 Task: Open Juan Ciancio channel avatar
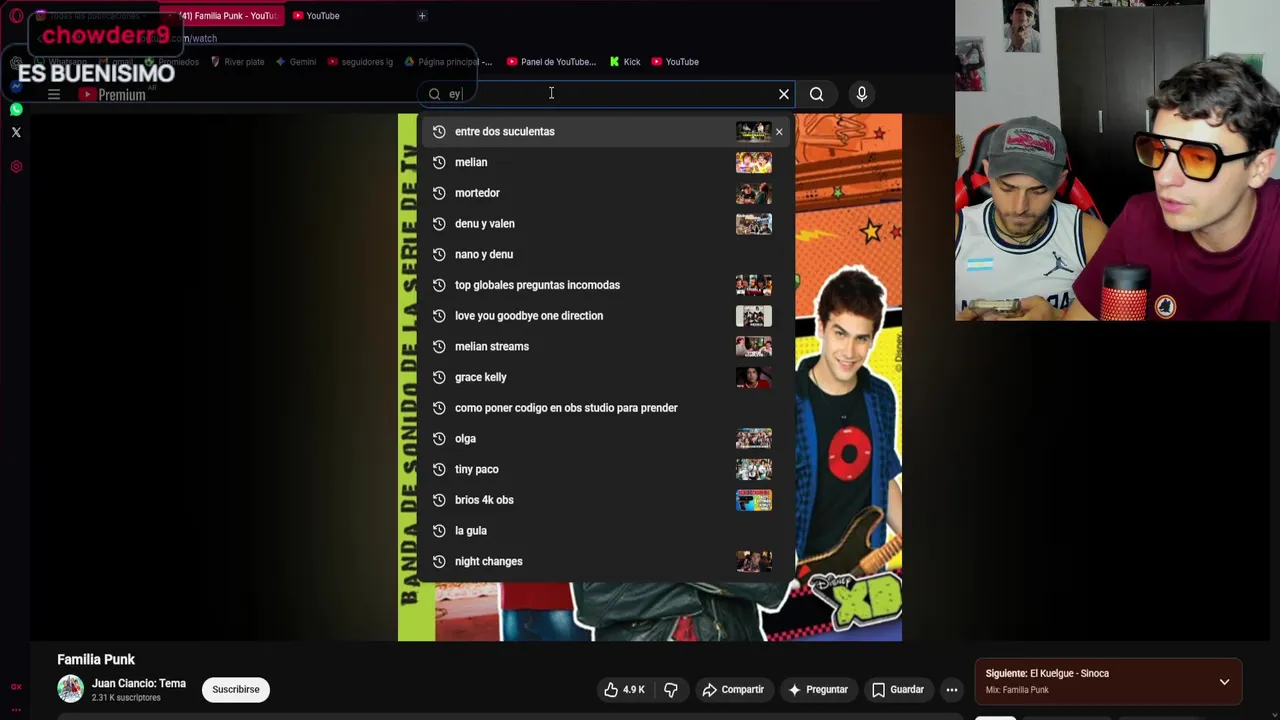[70, 689]
